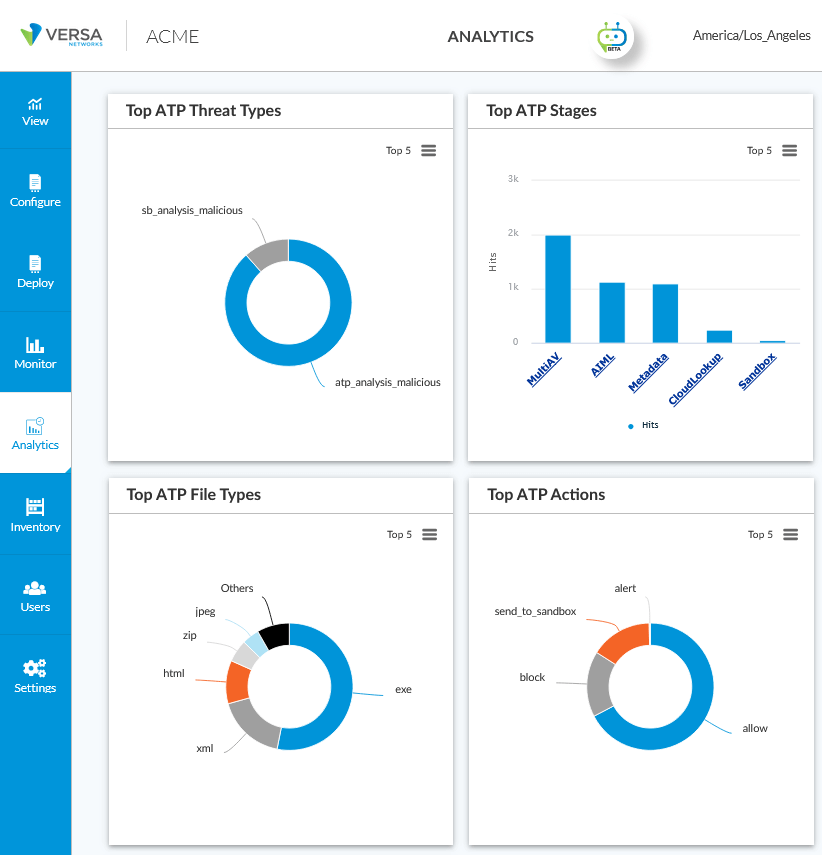This screenshot has height=855, width=822.
Task: Click the send_to_sandbox label
Action: pos(535,612)
